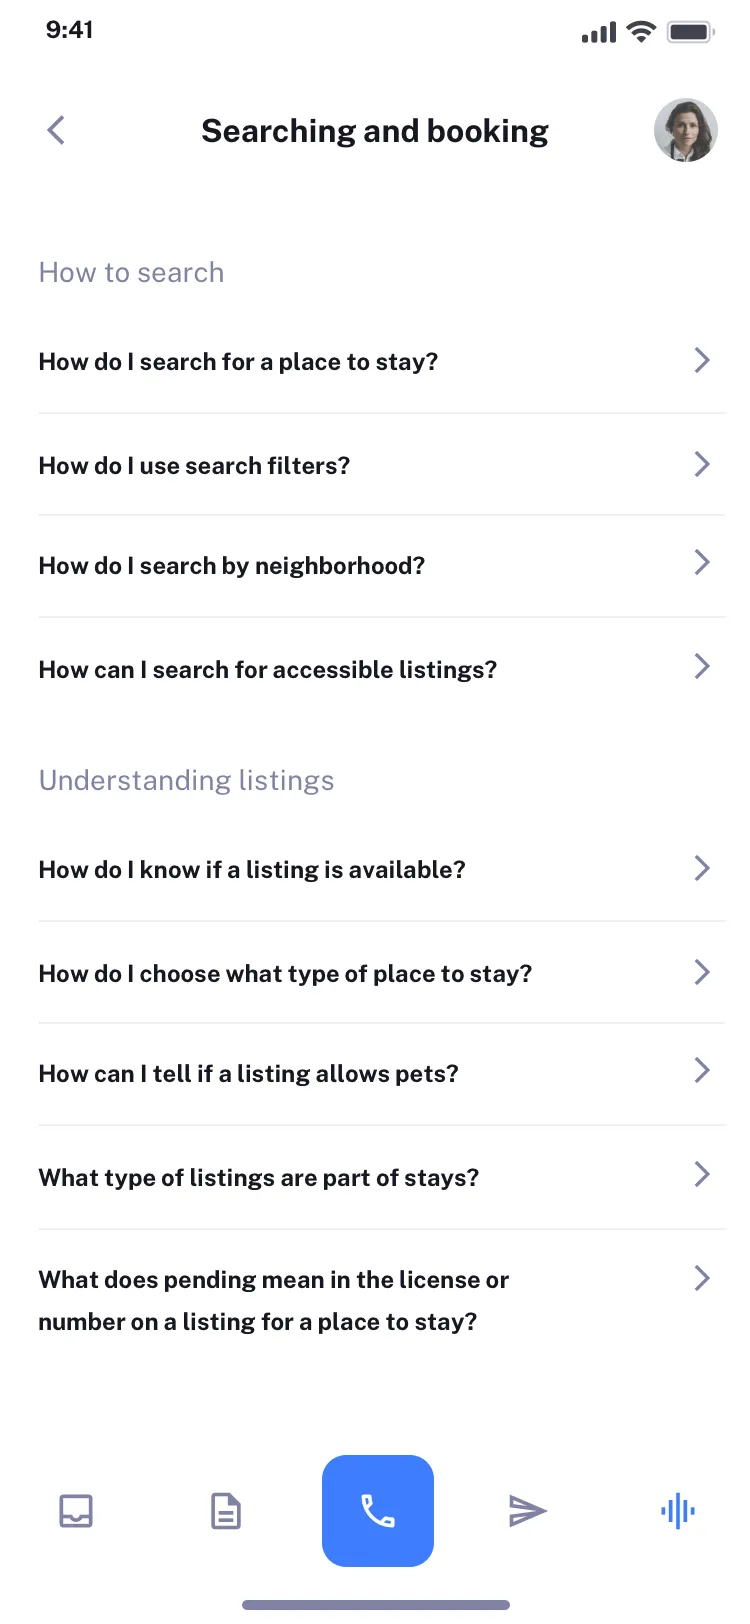Tap the back arrow icon
The width and height of the screenshot is (750, 1624).
click(56, 130)
